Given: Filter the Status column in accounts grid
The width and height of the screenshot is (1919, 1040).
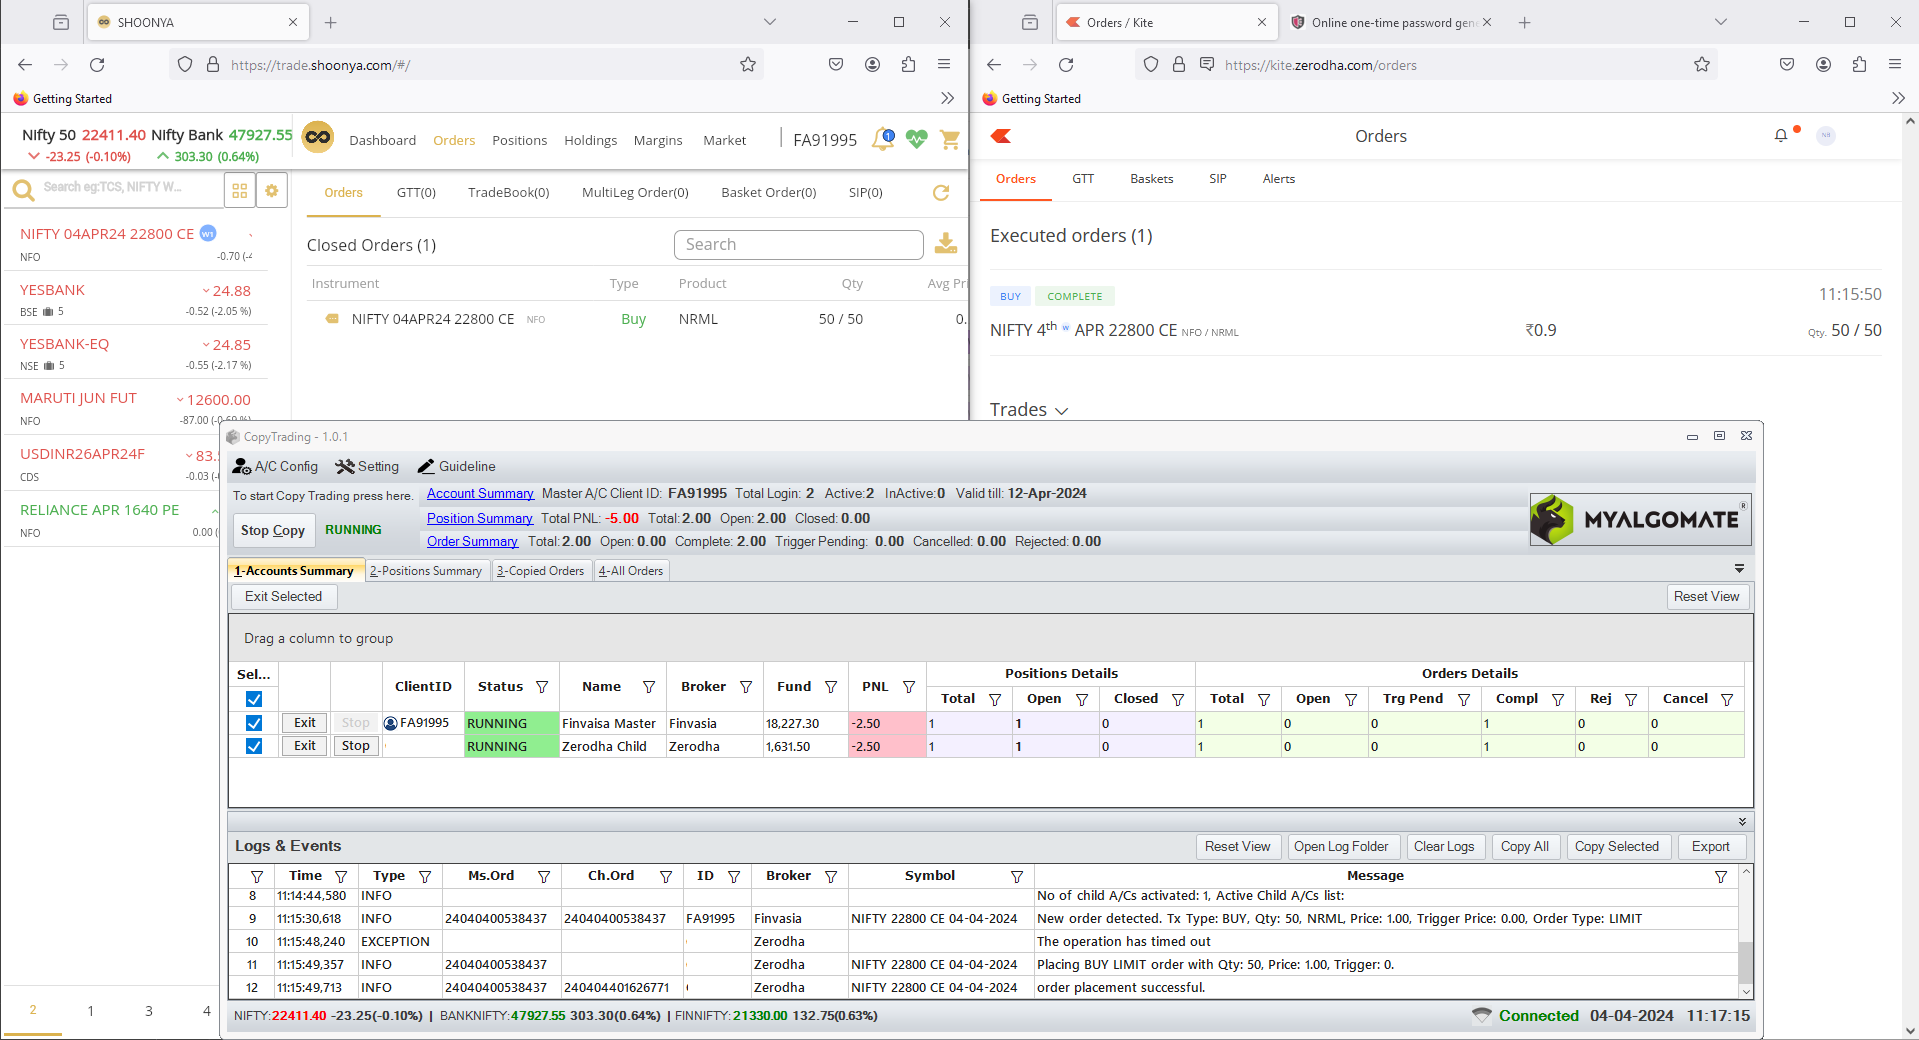Looking at the screenshot, I should click(542, 687).
